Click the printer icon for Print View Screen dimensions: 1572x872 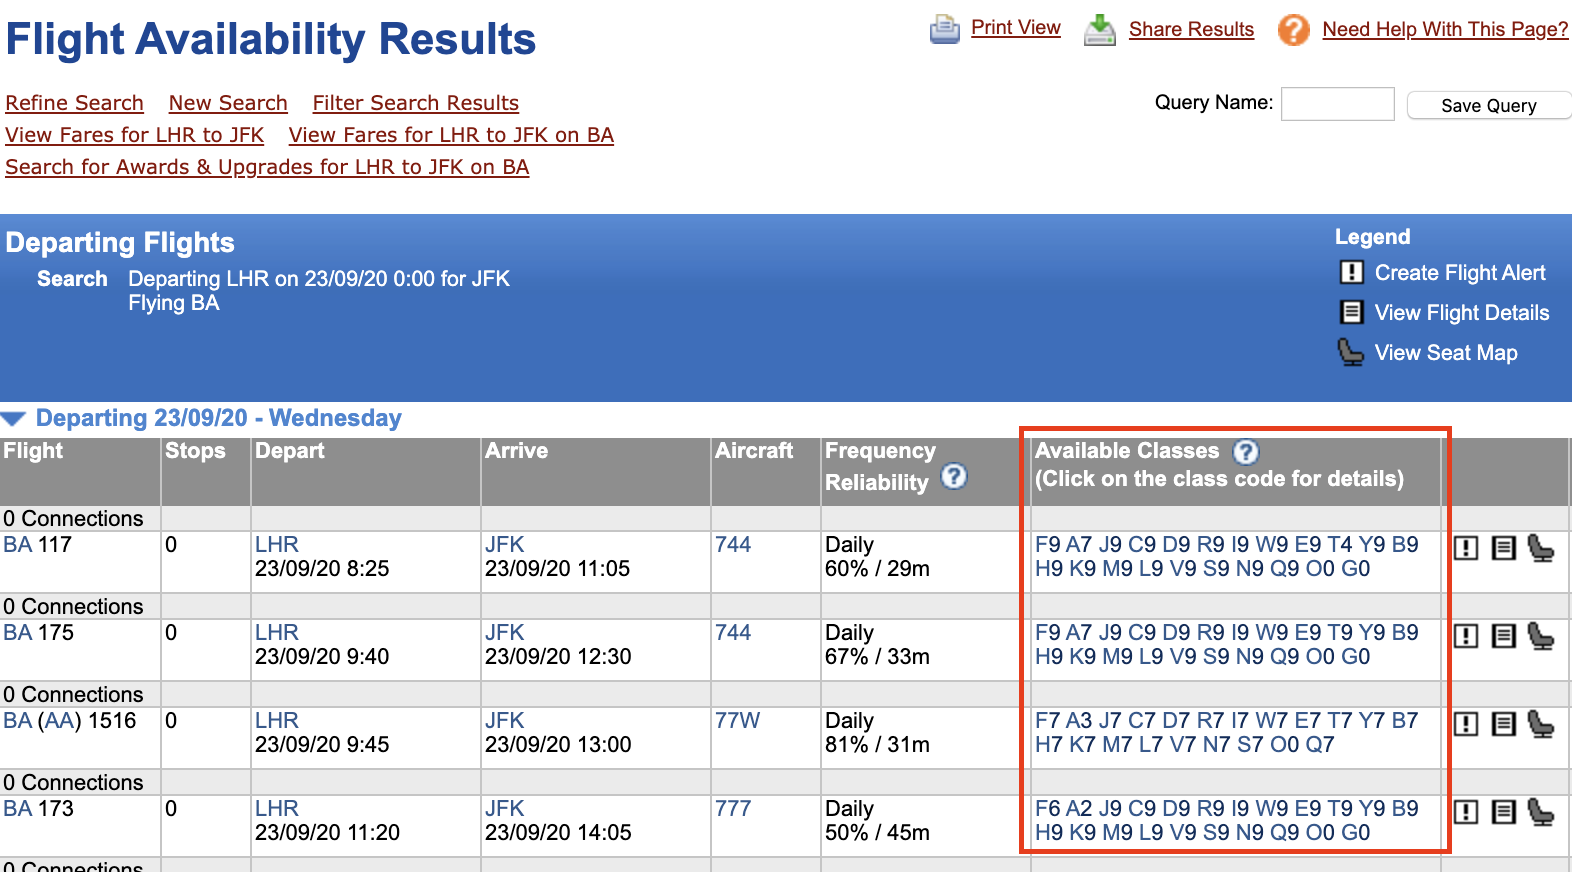944,30
